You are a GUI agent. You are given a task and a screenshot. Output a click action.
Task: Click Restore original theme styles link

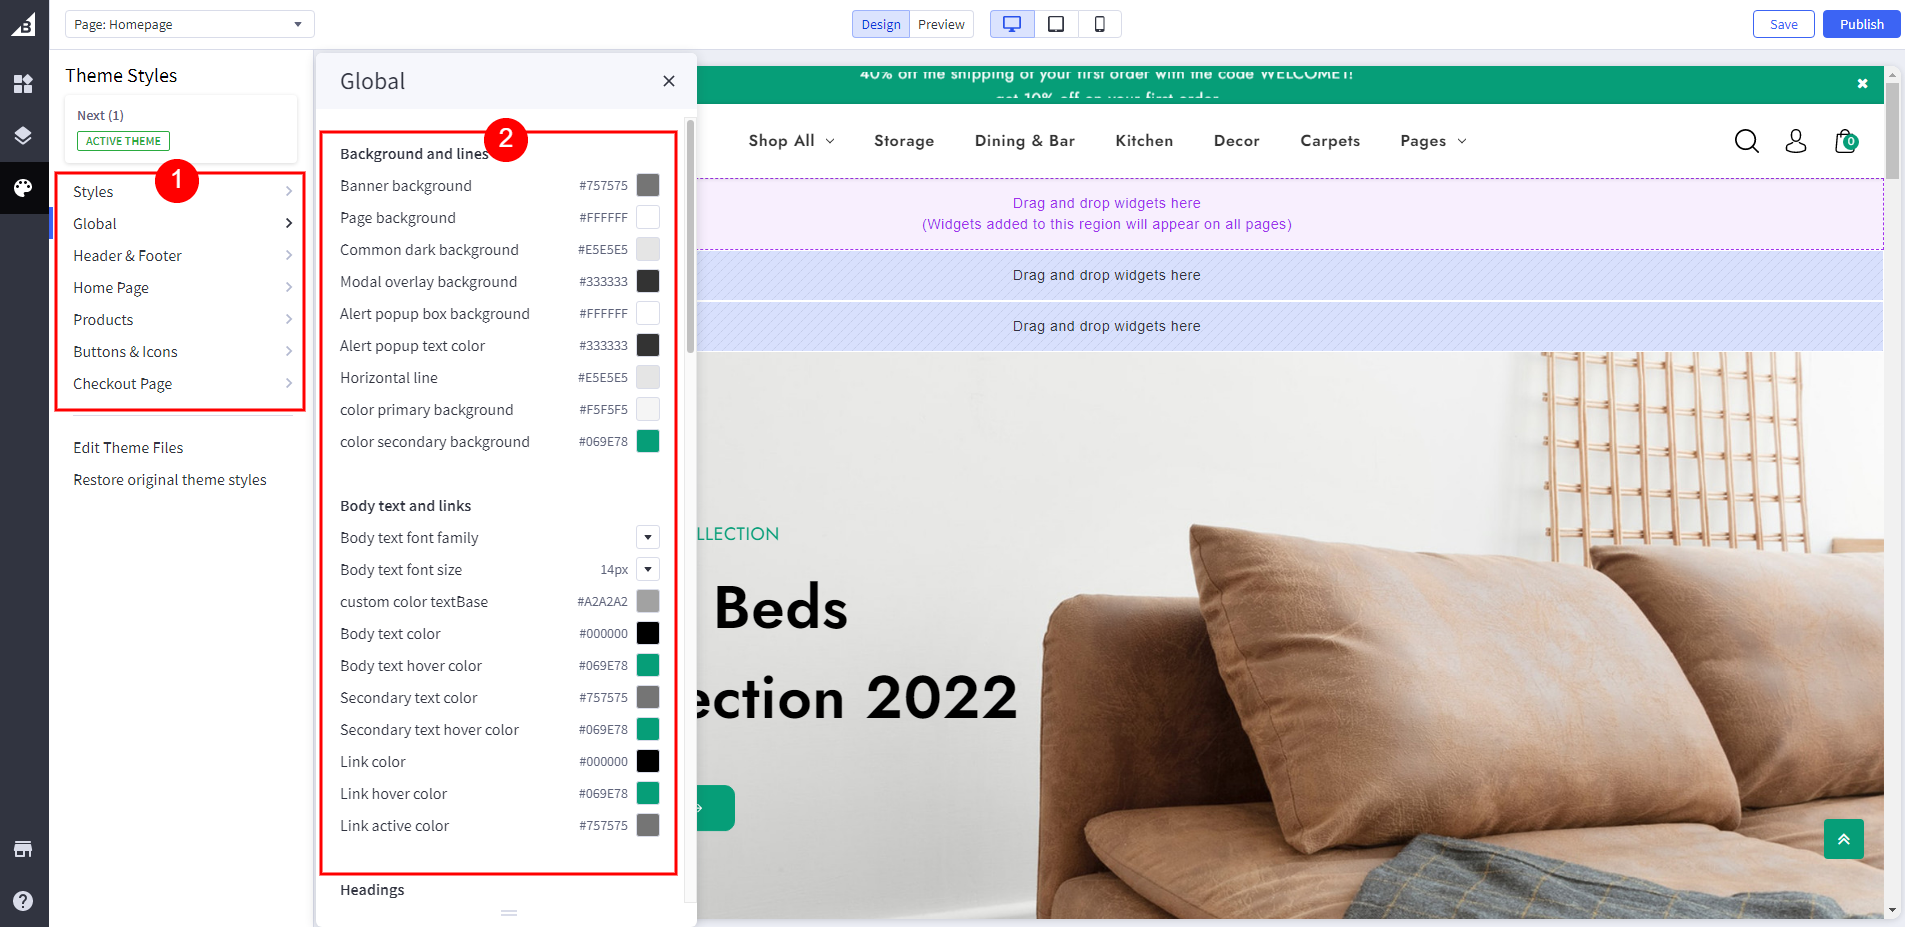170,480
